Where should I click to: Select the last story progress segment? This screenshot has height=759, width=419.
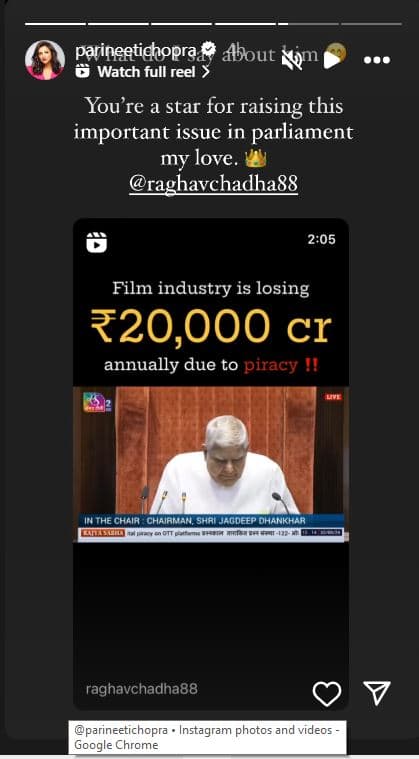pos(371,23)
